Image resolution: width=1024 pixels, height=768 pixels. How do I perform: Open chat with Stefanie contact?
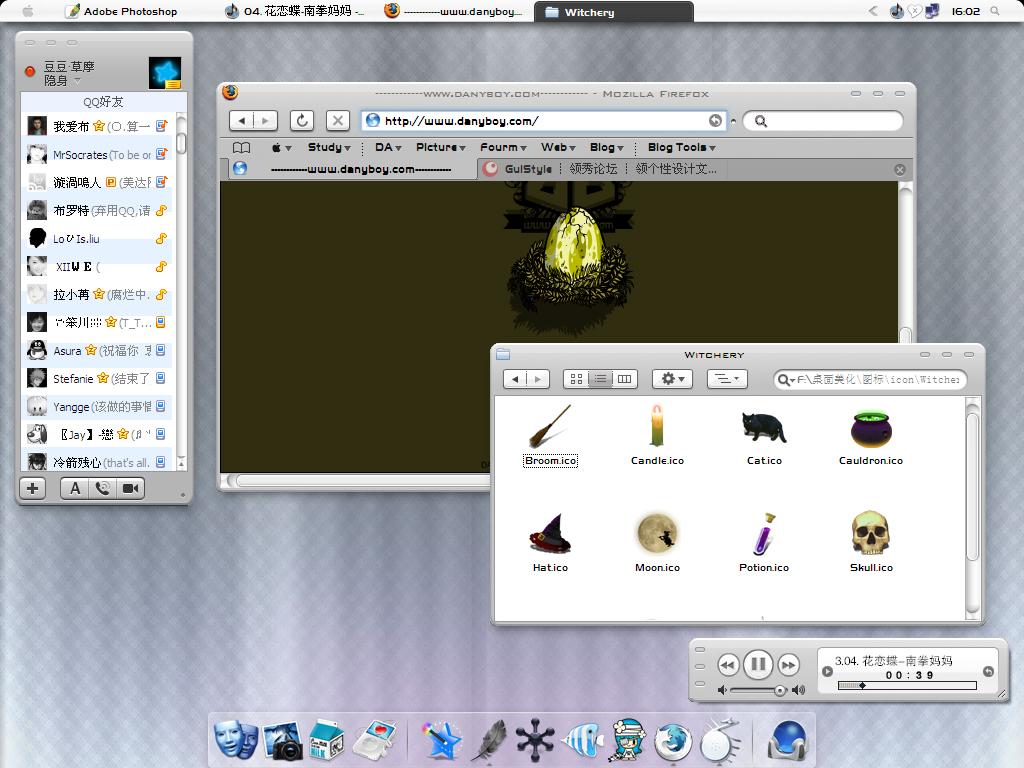pyautogui.click(x=98, y=379)
